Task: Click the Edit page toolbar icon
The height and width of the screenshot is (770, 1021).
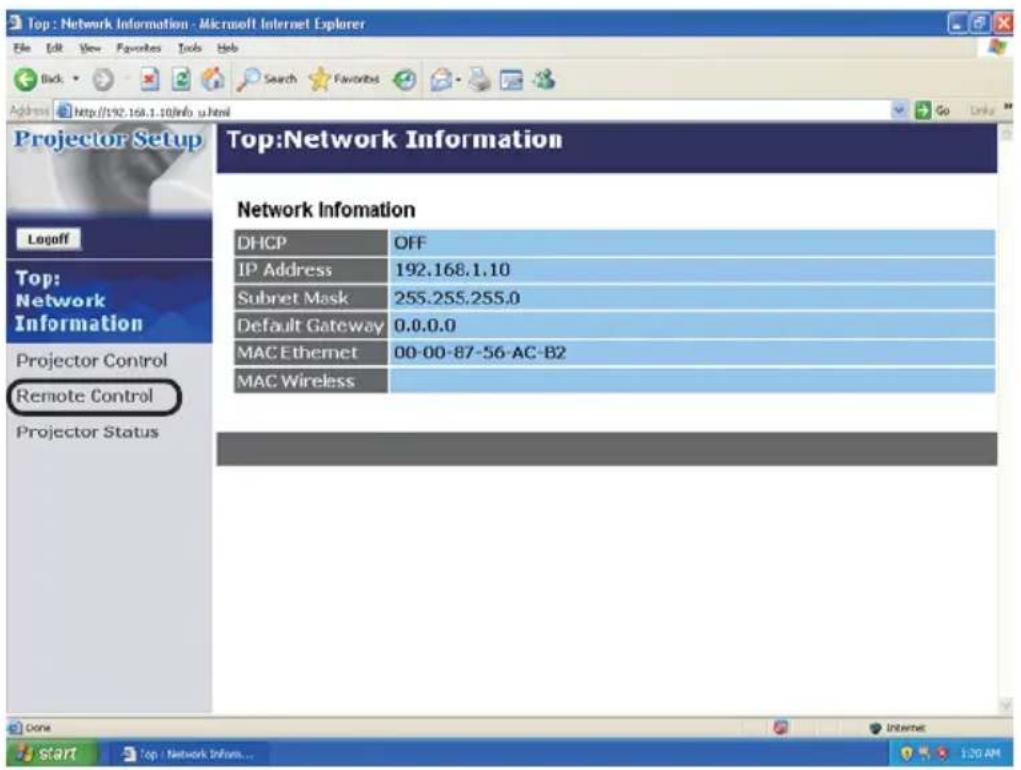Action: pos(511,80)
